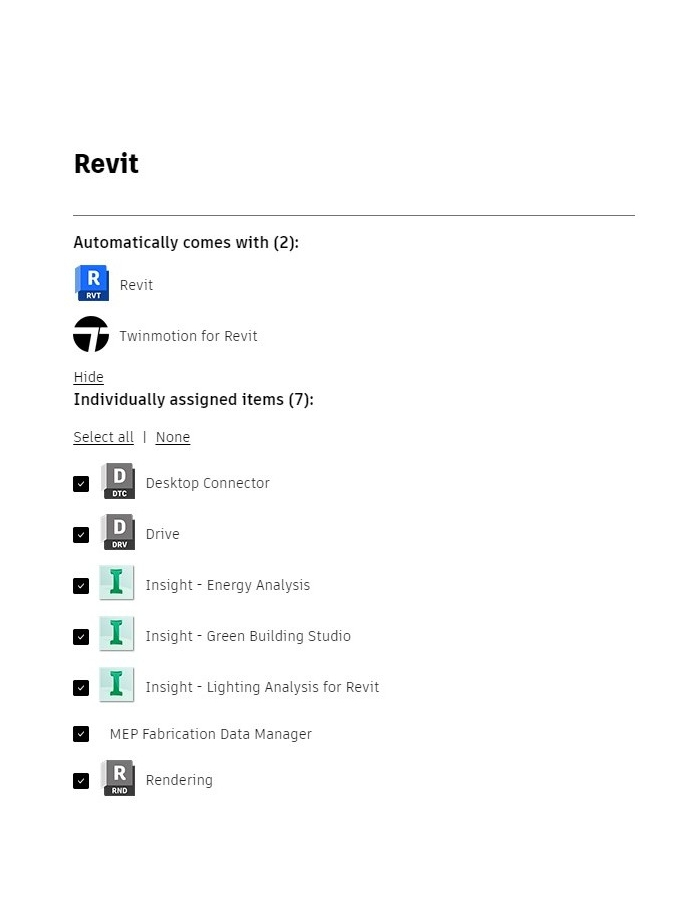The width and height of the screenshot is (691, 922).
Task: Click the 'Rendering' label
Action: 179,780
